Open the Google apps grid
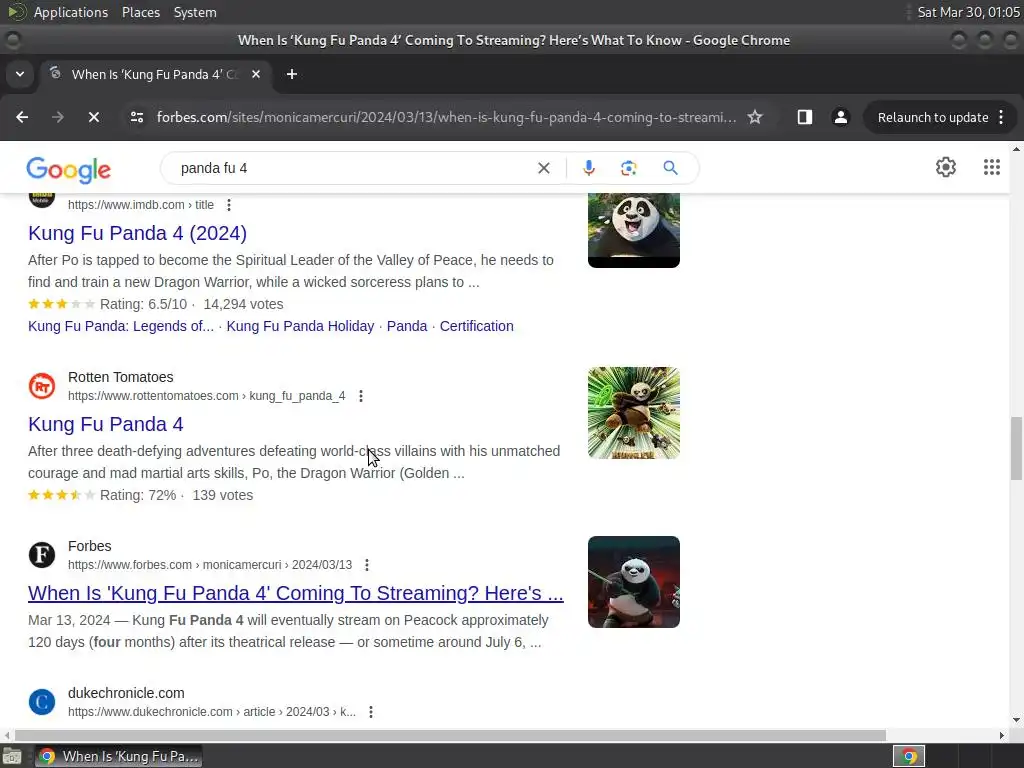Viewport: 1024px width, 768px height. click(x=991, y=167)
